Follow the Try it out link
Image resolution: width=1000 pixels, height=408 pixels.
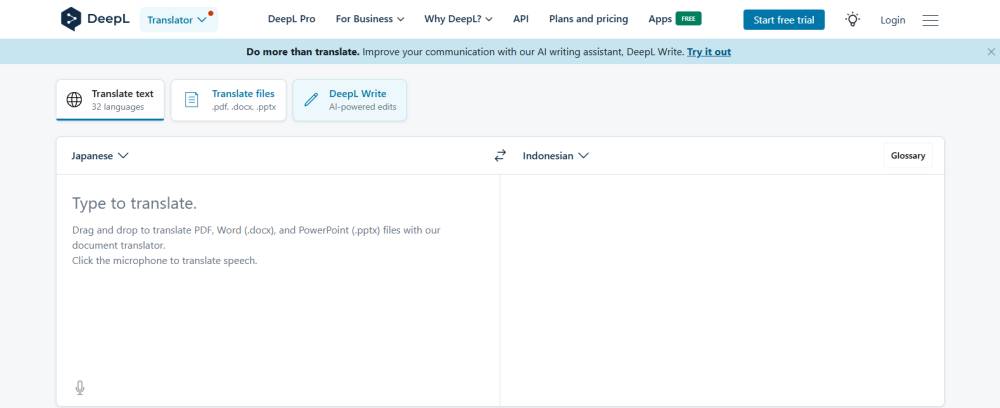[709, 52]
